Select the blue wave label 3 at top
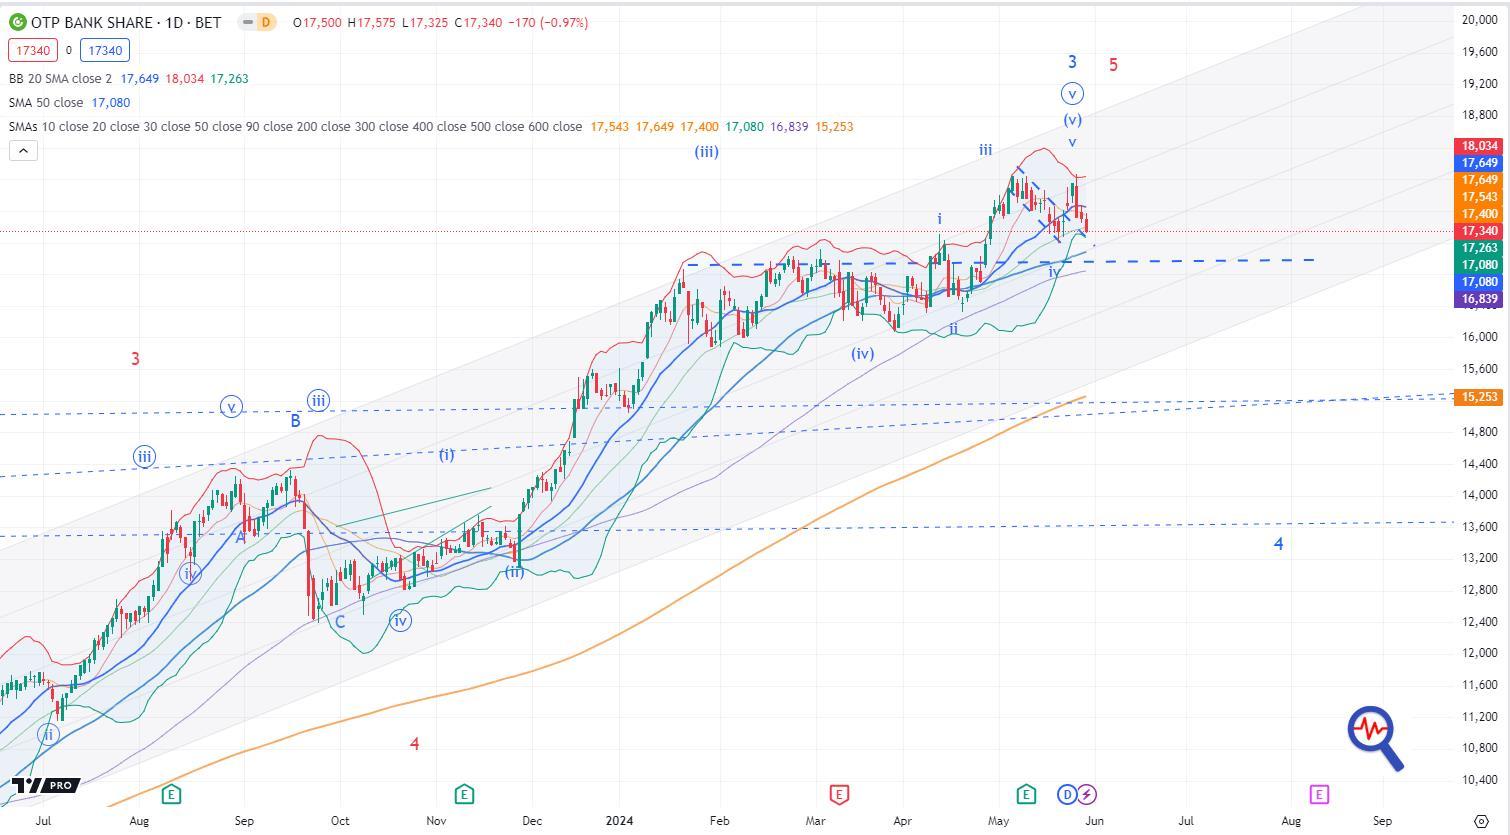Viewport: 1510px width, 835px height. click(x=1072, y=62)
